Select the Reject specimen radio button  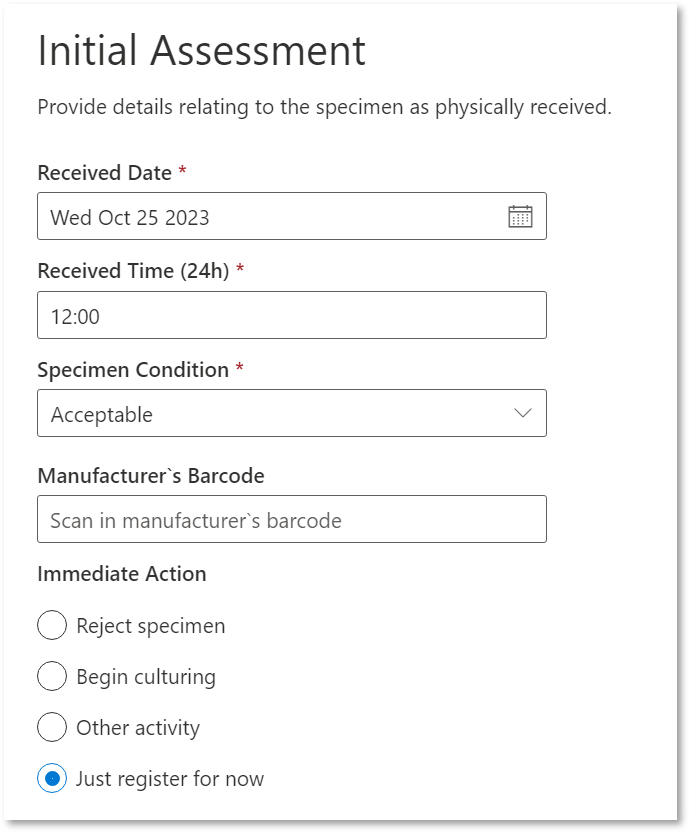(52, 625)
